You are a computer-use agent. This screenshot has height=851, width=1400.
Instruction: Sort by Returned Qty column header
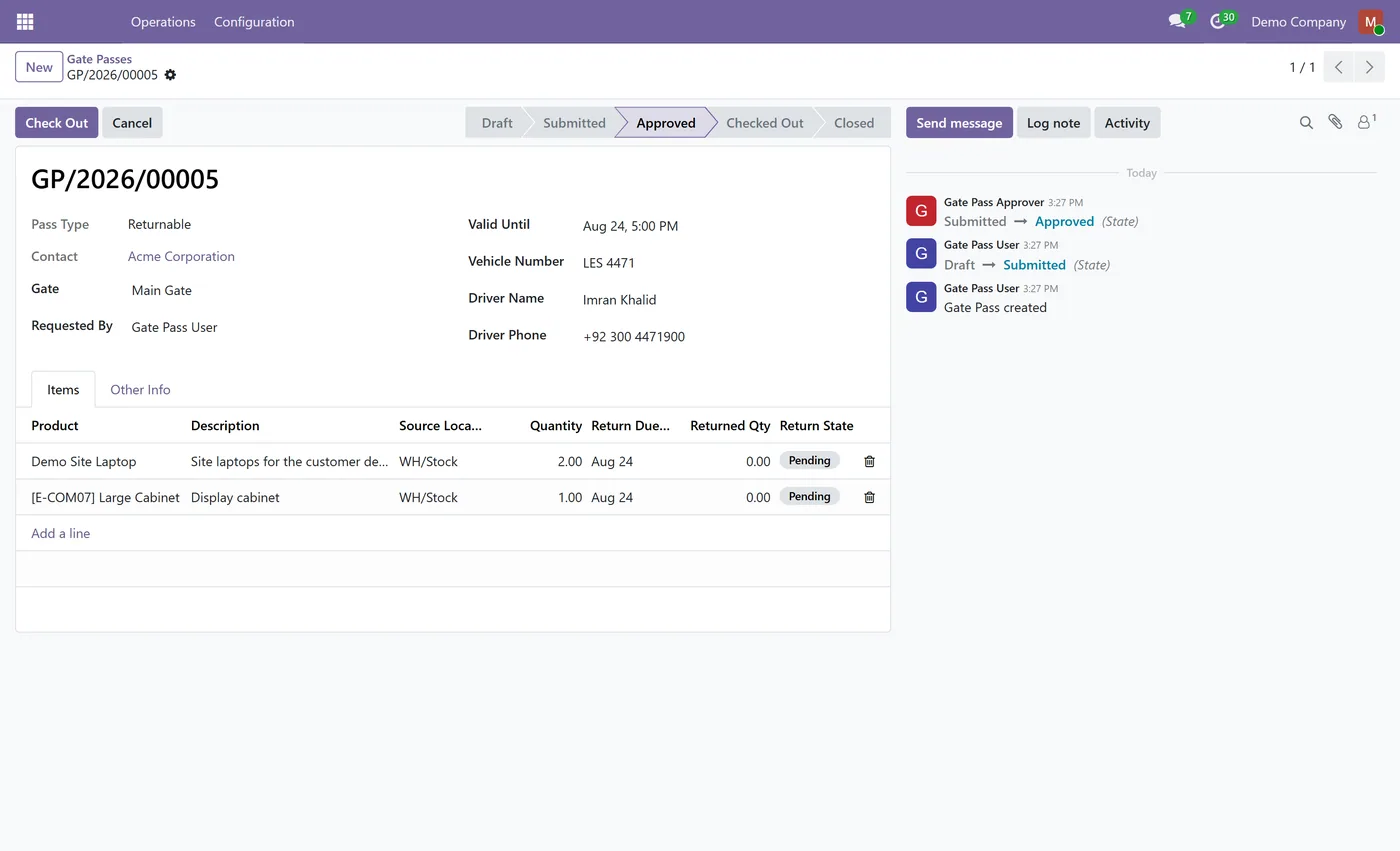pos(730,425)
